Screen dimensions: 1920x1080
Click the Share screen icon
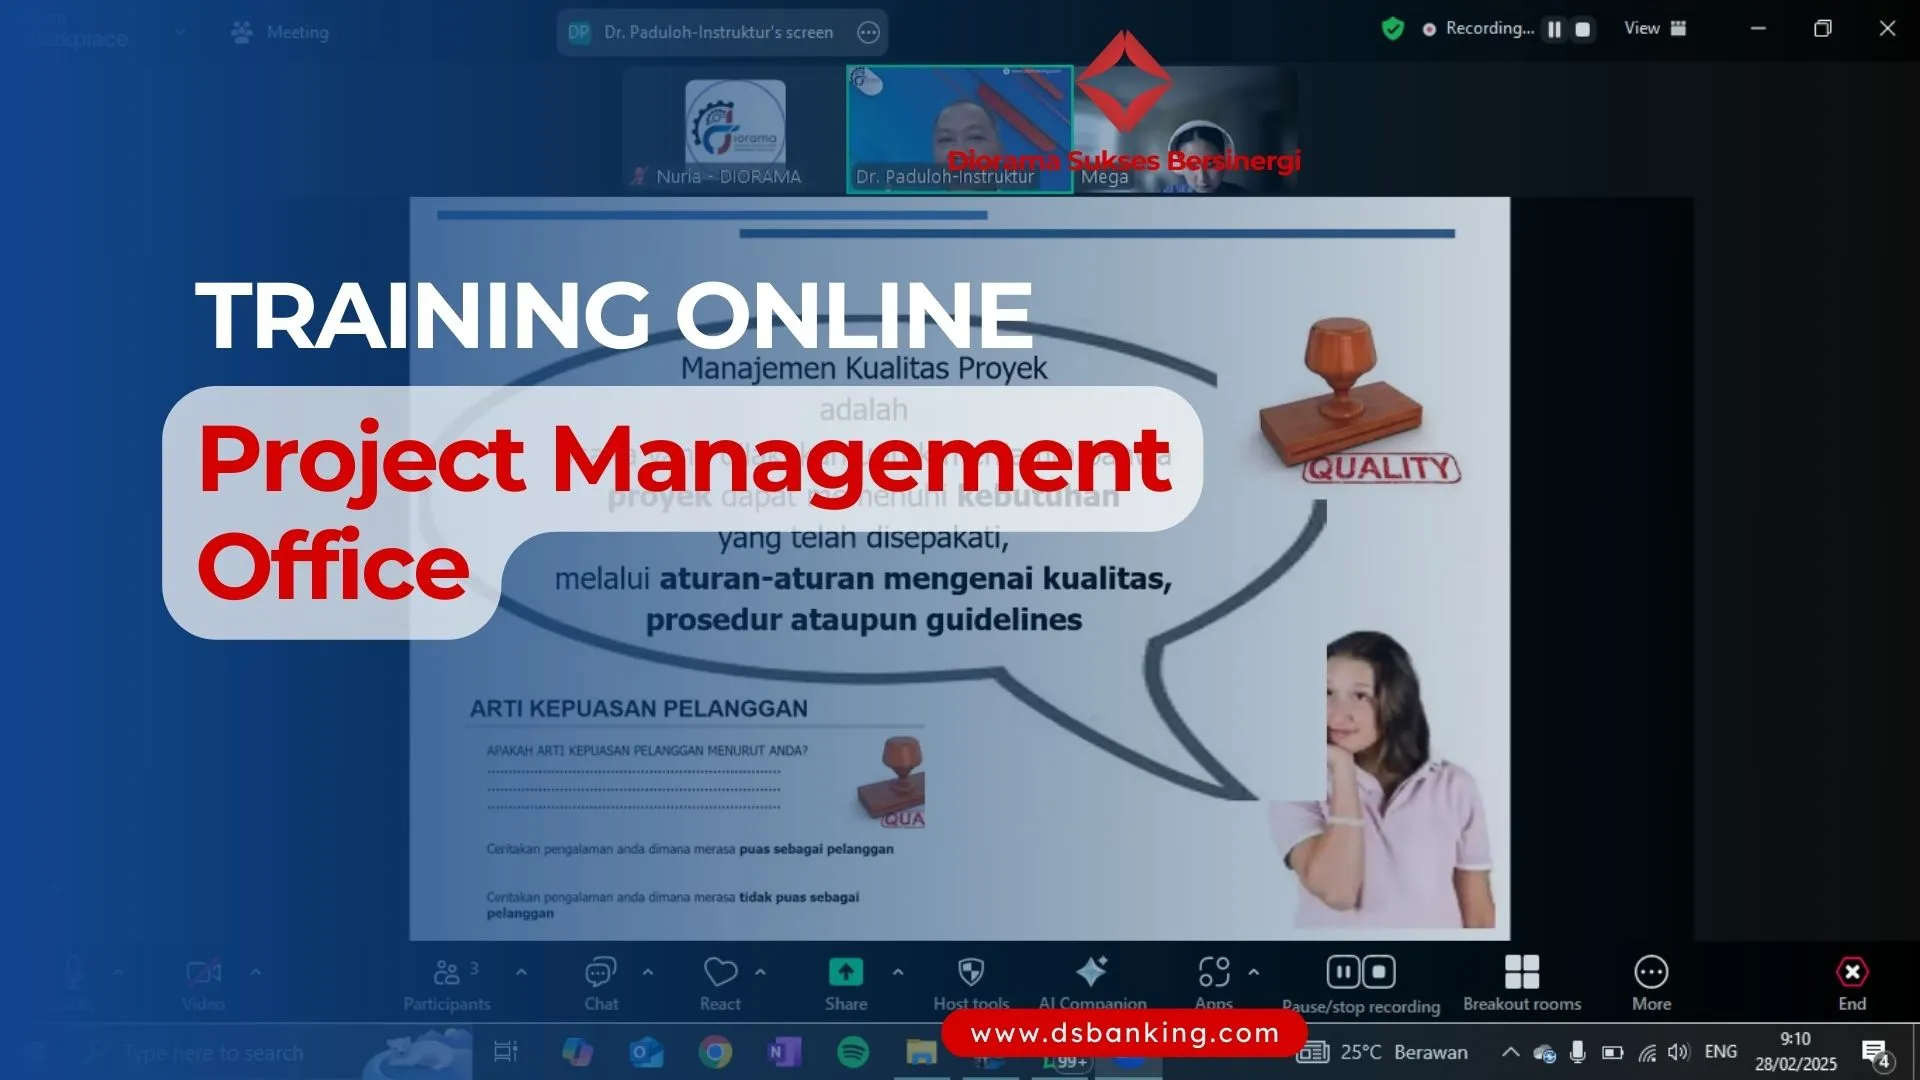point(845,972)
